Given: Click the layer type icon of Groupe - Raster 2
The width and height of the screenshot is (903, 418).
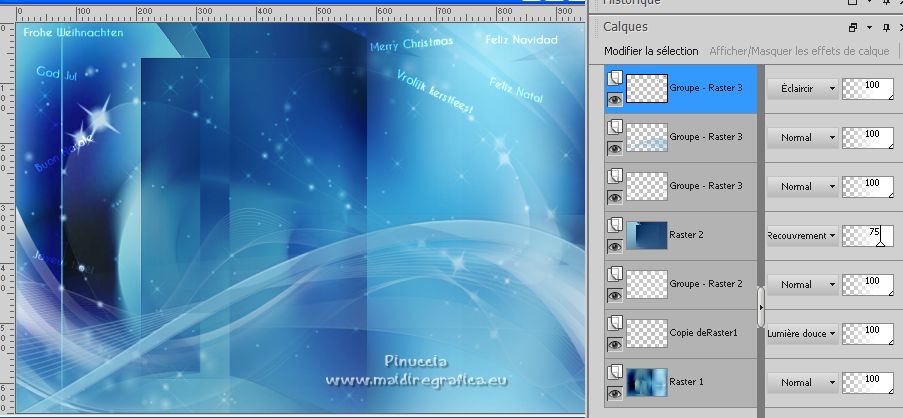Looking at the screenshot, I should point(615,273).
